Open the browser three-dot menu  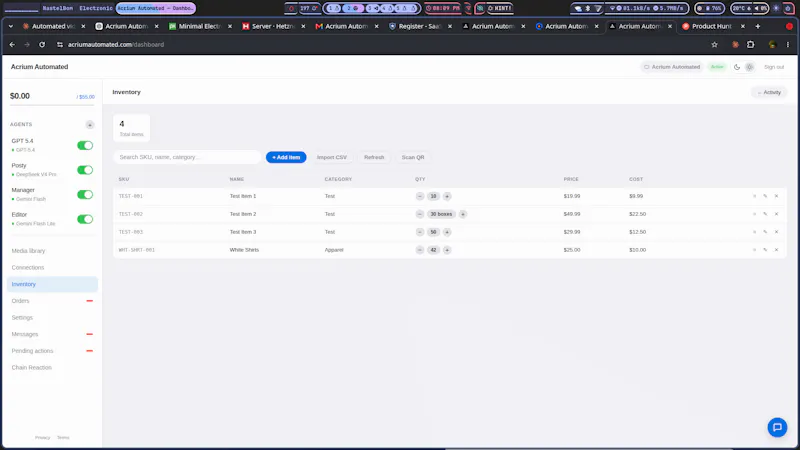coord(788,44)
